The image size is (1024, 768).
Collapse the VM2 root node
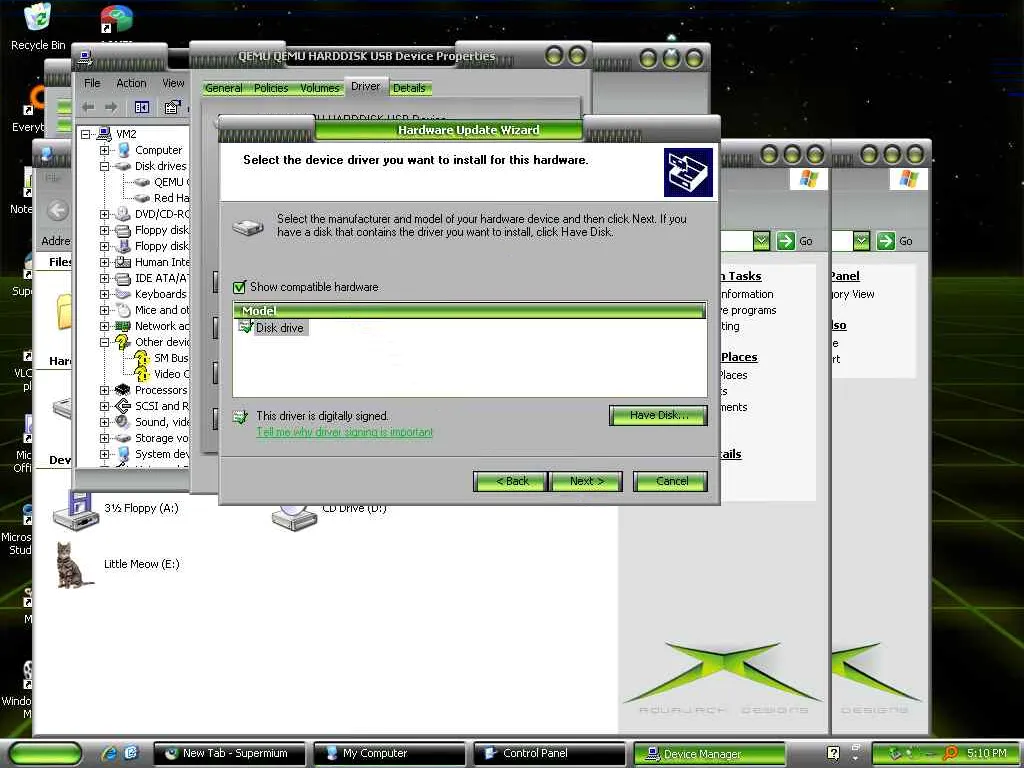tap(86, 134)
